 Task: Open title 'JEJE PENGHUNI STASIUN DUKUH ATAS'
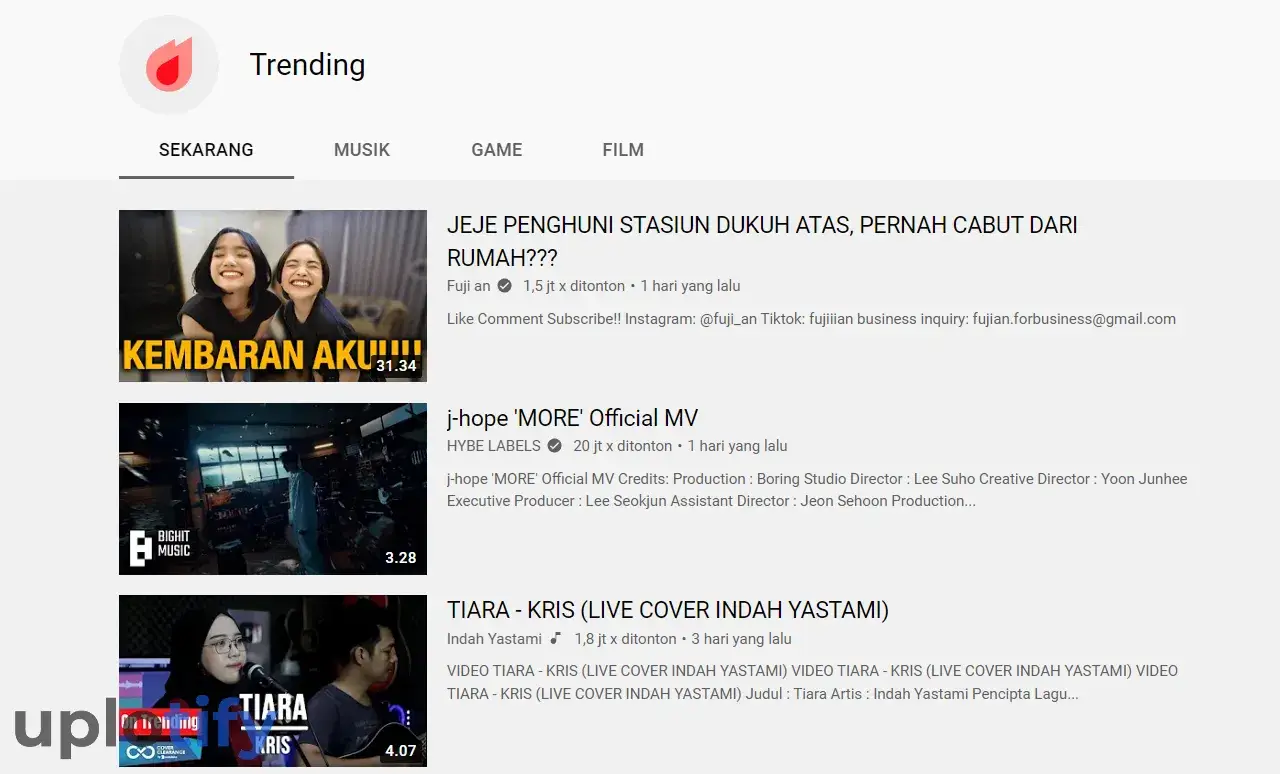coord(762,241)
